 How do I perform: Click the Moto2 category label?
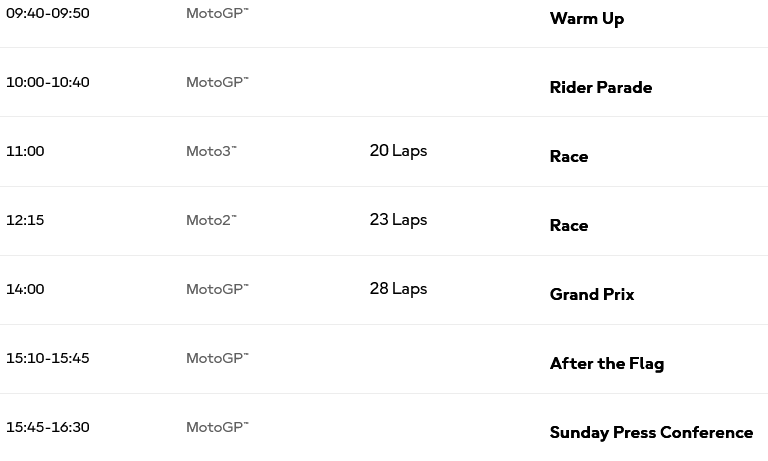tap(211, 220)
